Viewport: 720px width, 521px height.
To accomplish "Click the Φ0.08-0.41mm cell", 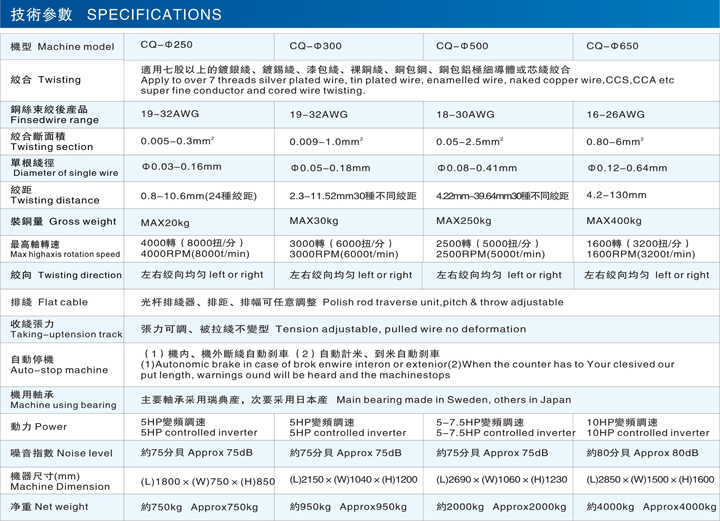I will [x=477, y=168].
